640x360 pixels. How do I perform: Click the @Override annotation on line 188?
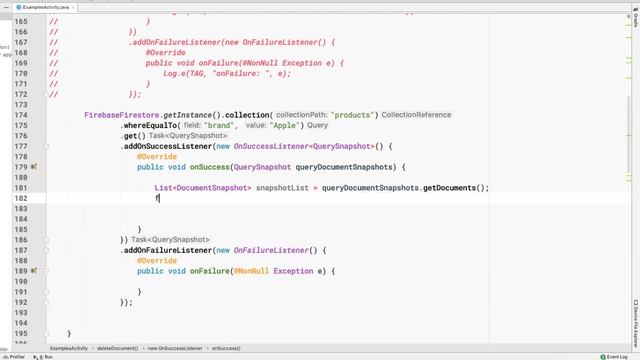pyautogui.click(x=157, y=261)
